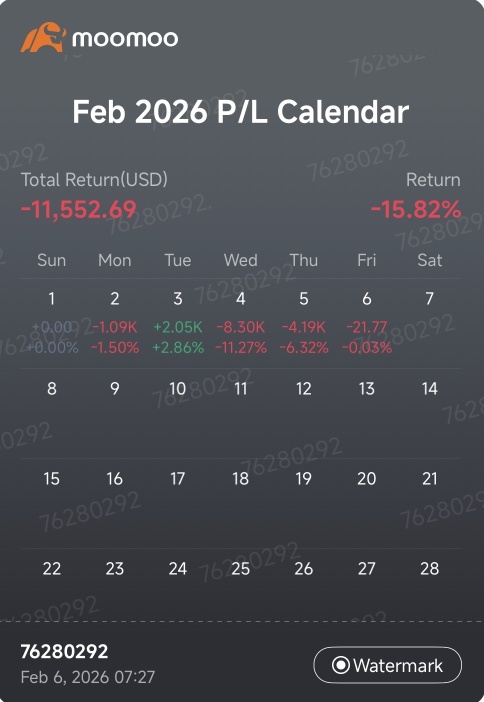Click the Fri column header
This screenshot has height=702, width=484.
point(367,260)
